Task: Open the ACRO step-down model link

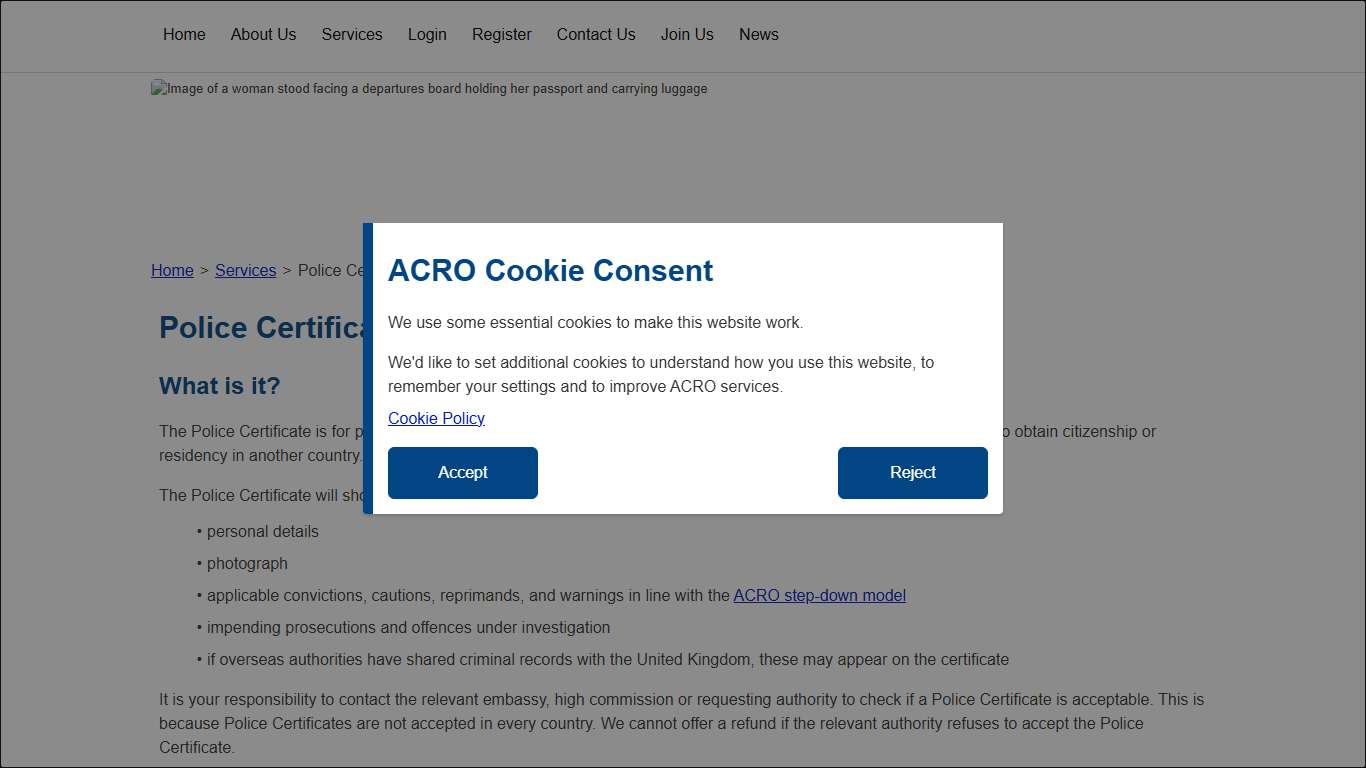Action: point(819,595)
